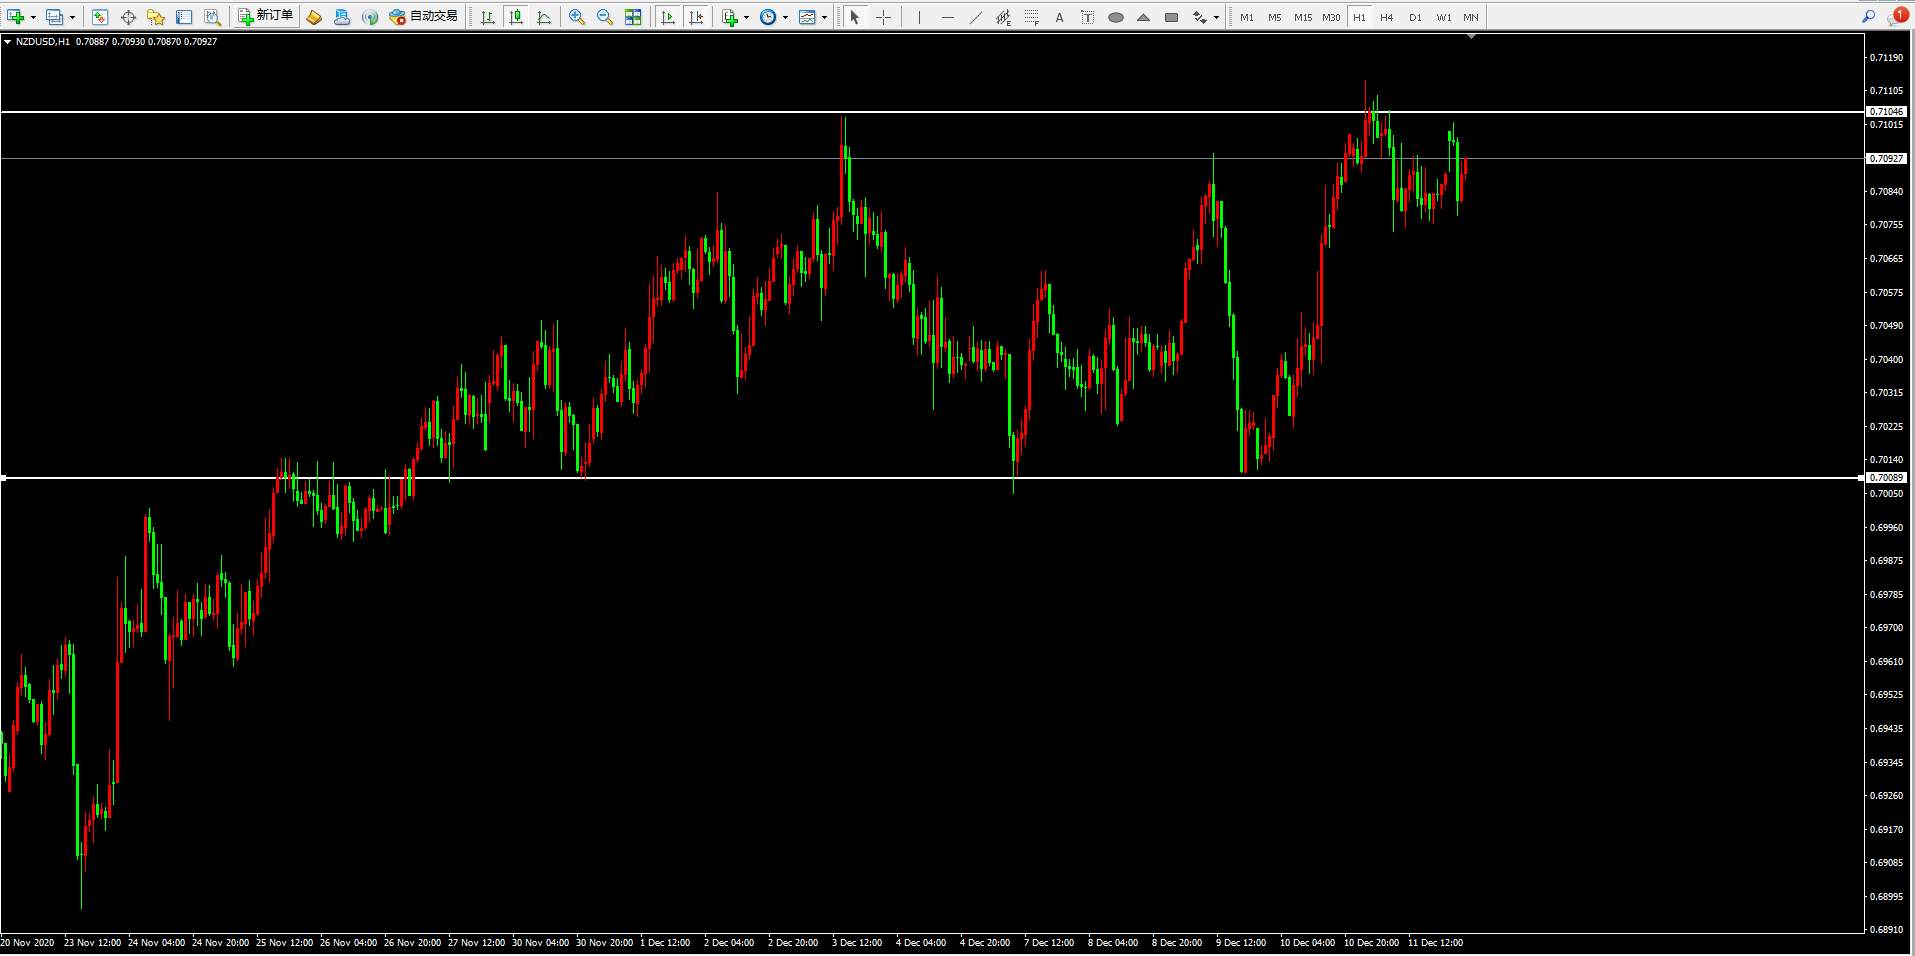Toggle the 自动交易 AutoTrading button
This screenshot has width=1915, height=956.
pyautogui.click(x=423, y=17)
